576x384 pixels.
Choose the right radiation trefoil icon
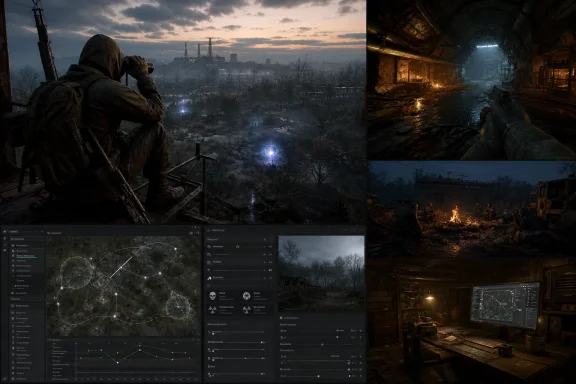click(246, 309)
